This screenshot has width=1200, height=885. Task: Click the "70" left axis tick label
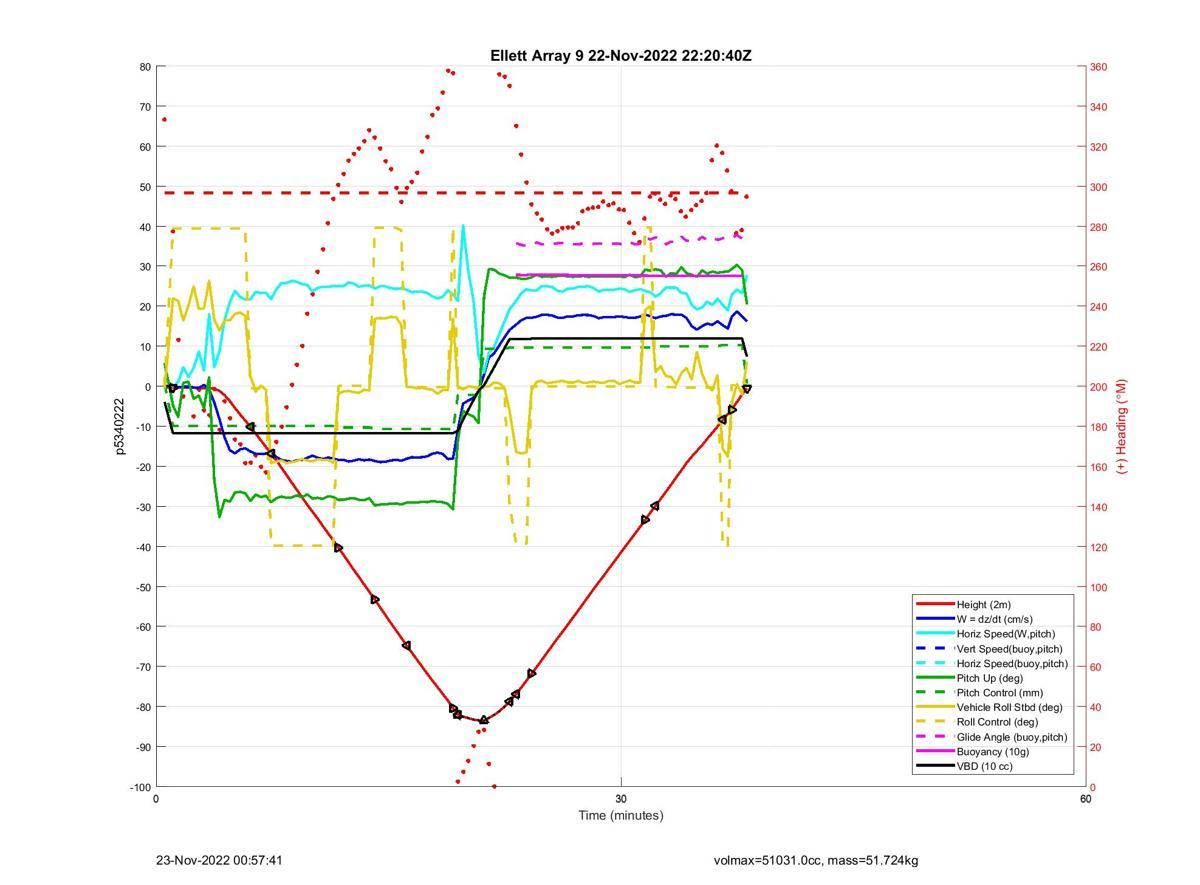[x=145, y=107]
